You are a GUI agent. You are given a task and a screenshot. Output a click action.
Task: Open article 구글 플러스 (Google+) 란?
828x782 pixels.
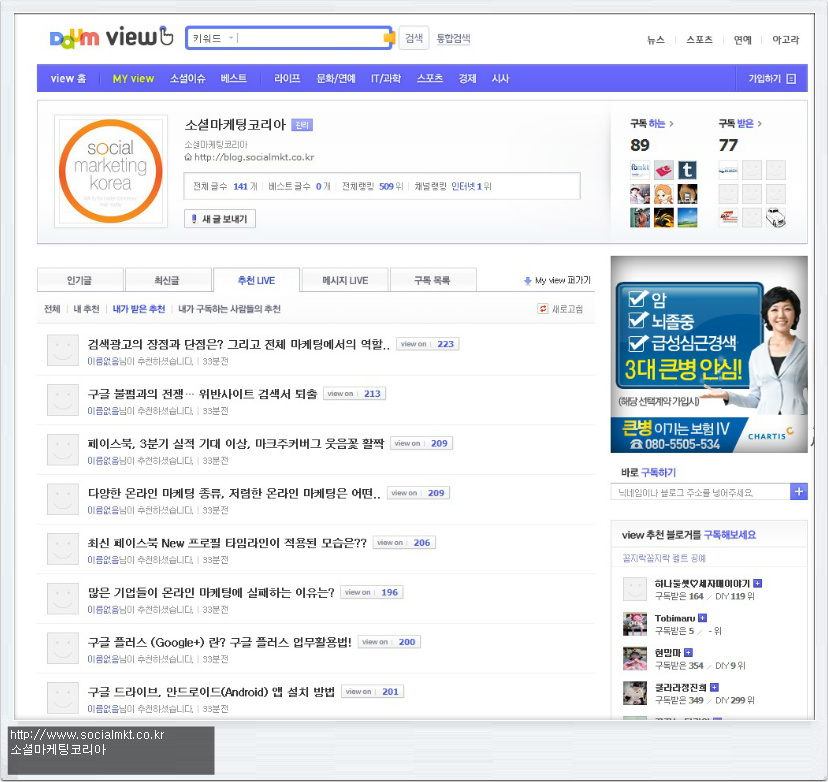tap(219, 642)
